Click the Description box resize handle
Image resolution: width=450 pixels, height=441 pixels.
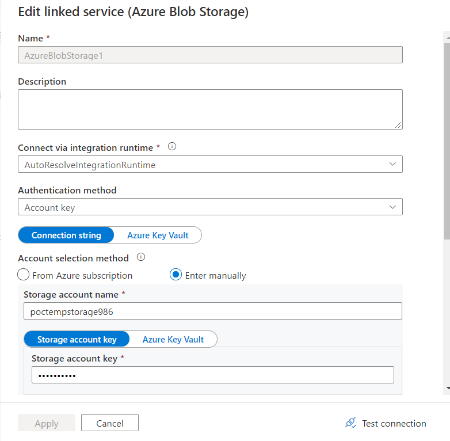tap(398, 125)
